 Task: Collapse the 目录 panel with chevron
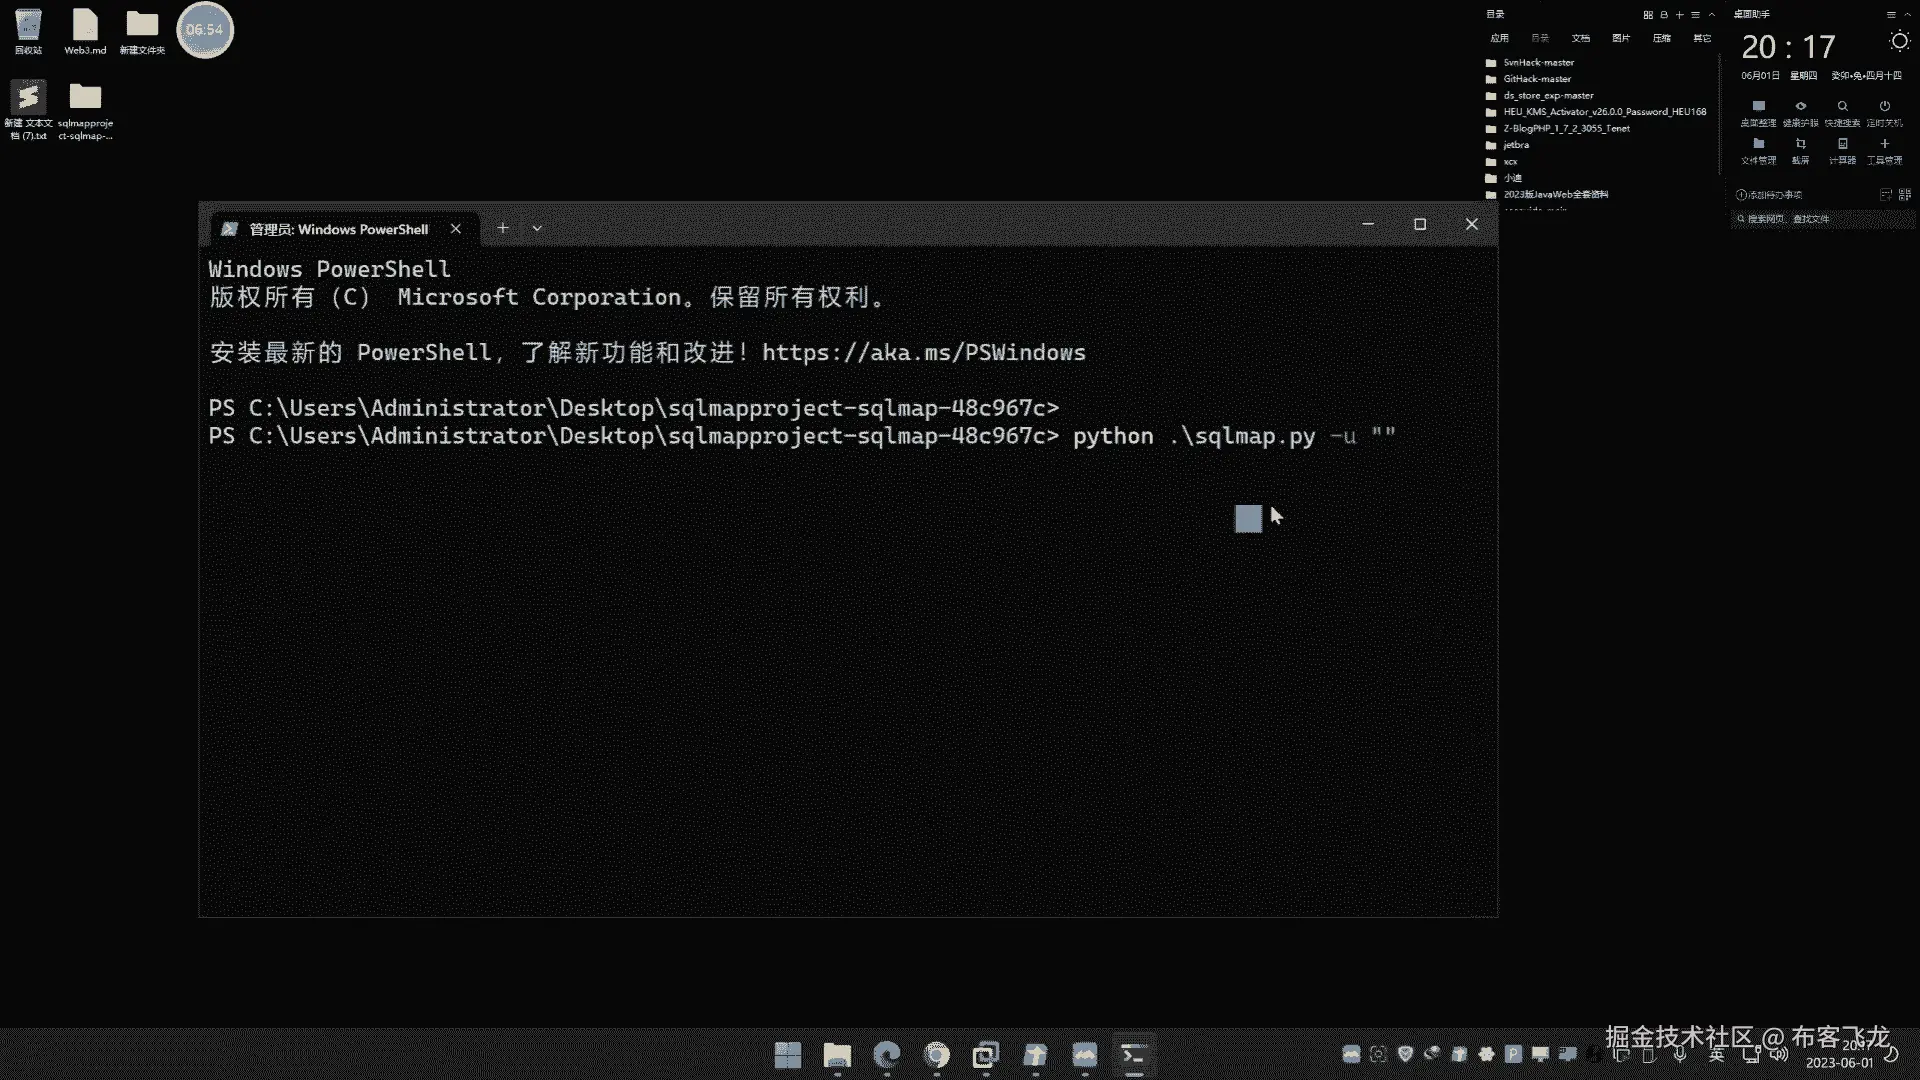[1712, 14]
